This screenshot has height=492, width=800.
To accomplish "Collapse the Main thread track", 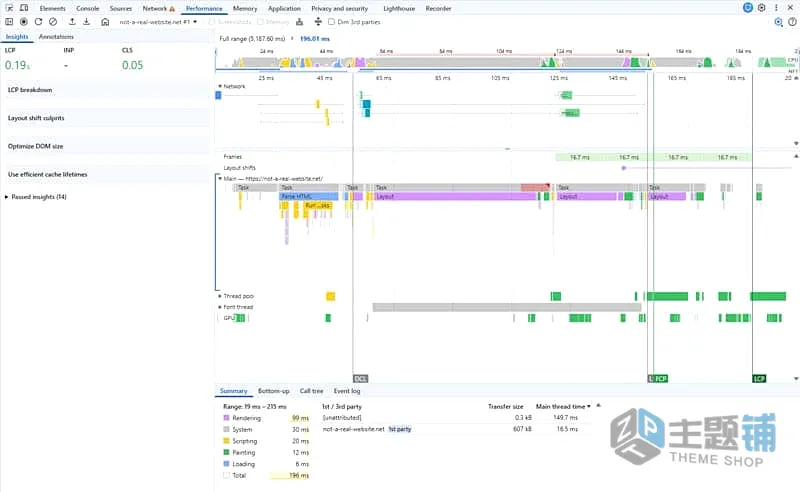I will tap(220, 179).
